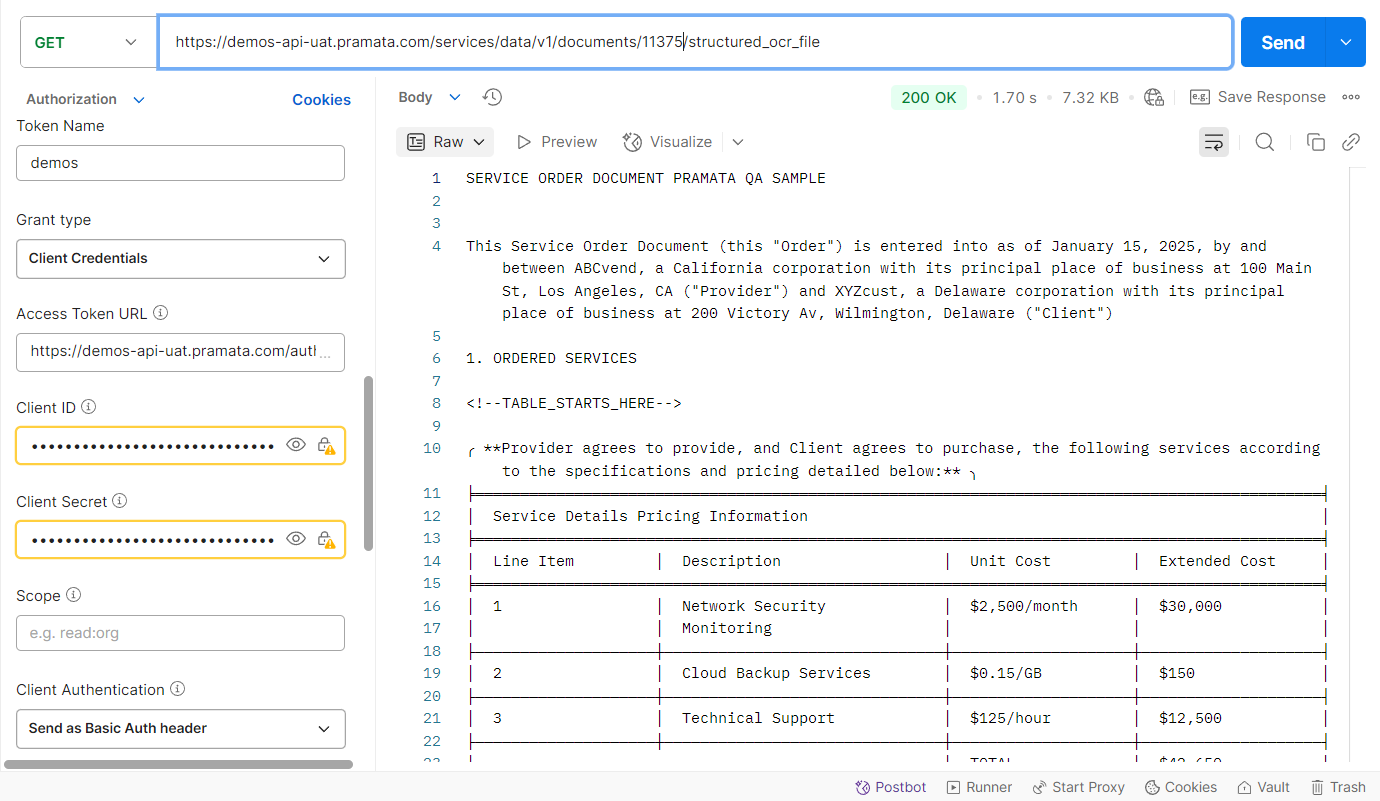Open Trash in the footer
1380x801 pixels.
(1338, 787)
